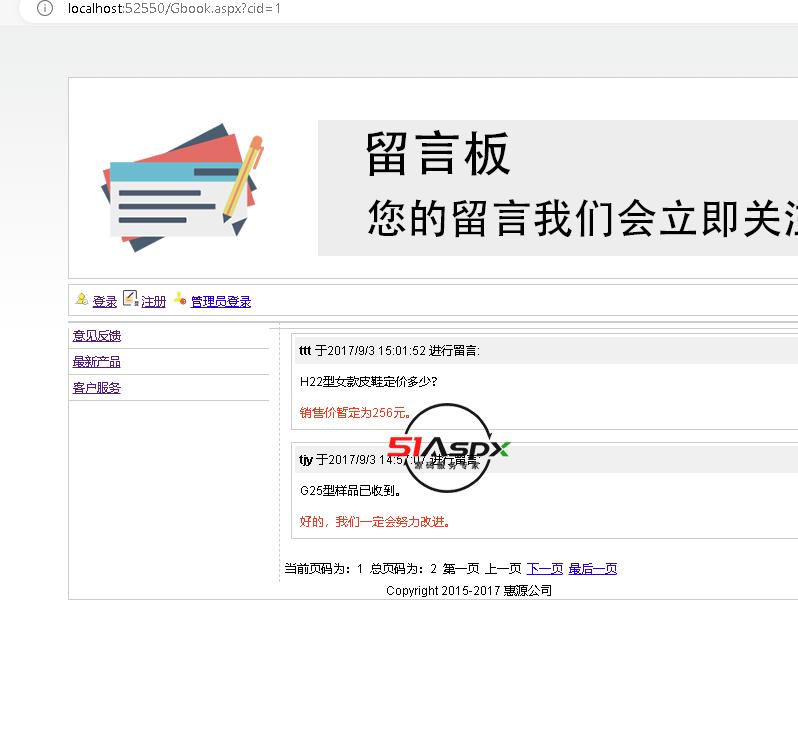Click the login user icon beside 登录
Screen dimensions: 798x735
click(81, 299)
